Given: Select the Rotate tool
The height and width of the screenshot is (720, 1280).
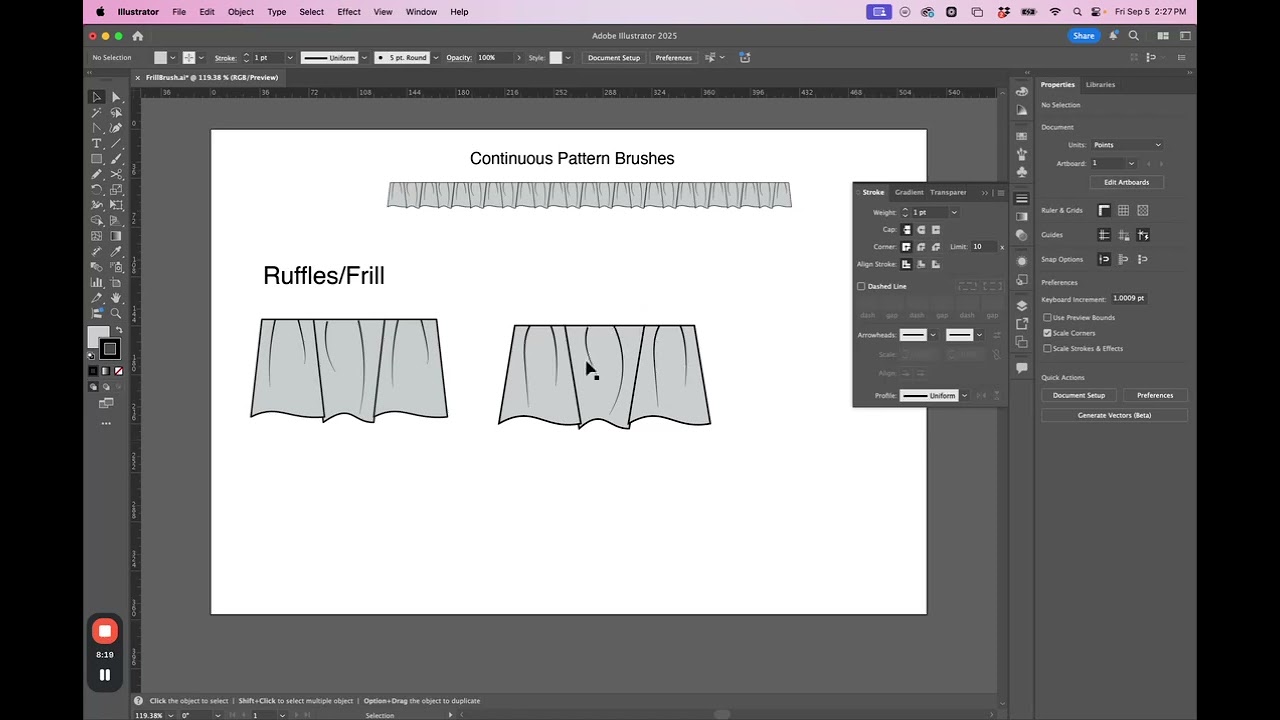Looking at the screenshot, I should coord(97,190).
